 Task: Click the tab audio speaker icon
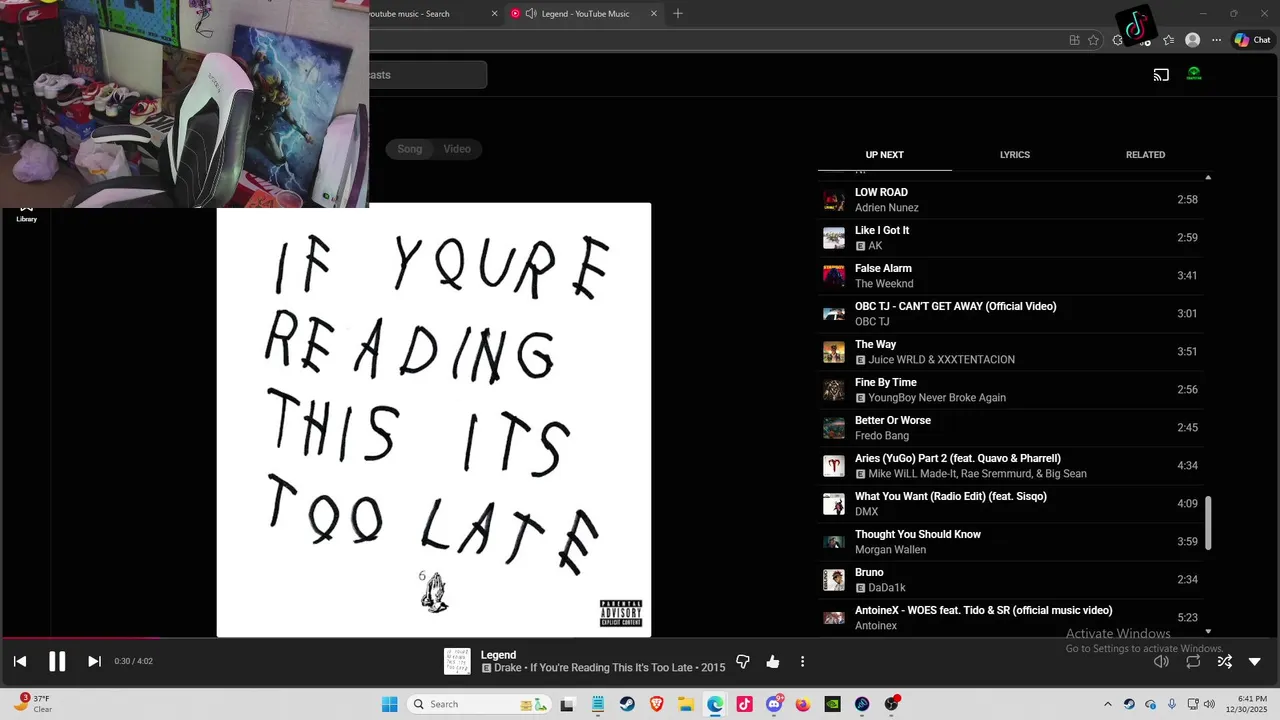[x=531, y=14]
